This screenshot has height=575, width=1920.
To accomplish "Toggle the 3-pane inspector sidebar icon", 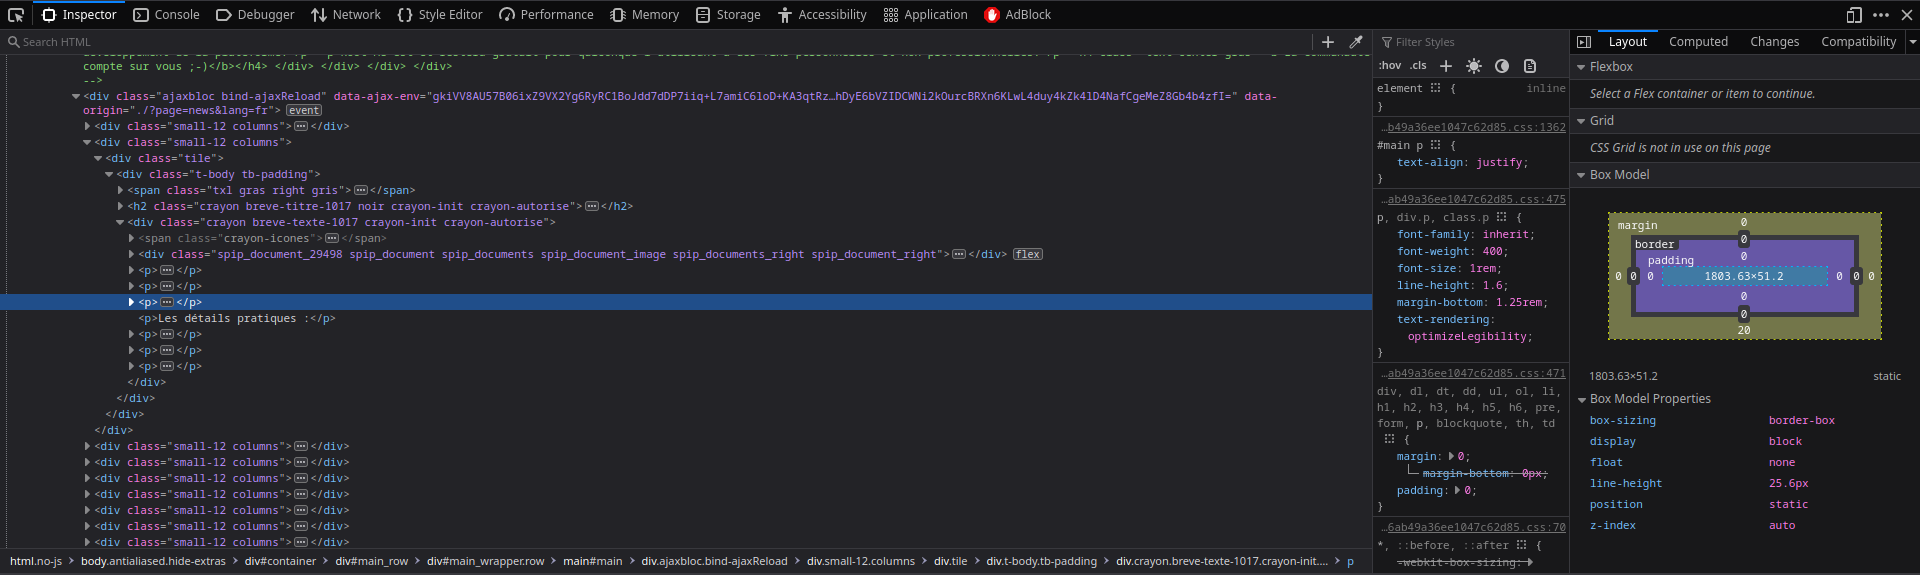I will click(x=1584, y=42).
